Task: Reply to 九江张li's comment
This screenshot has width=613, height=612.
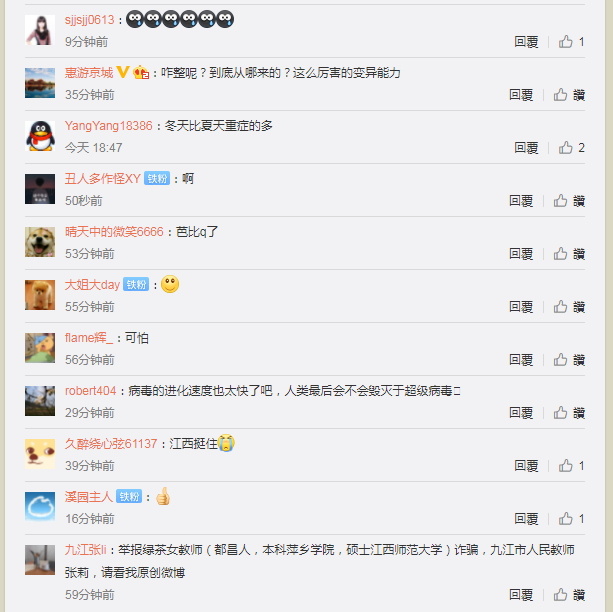Action: coord(521,595)
